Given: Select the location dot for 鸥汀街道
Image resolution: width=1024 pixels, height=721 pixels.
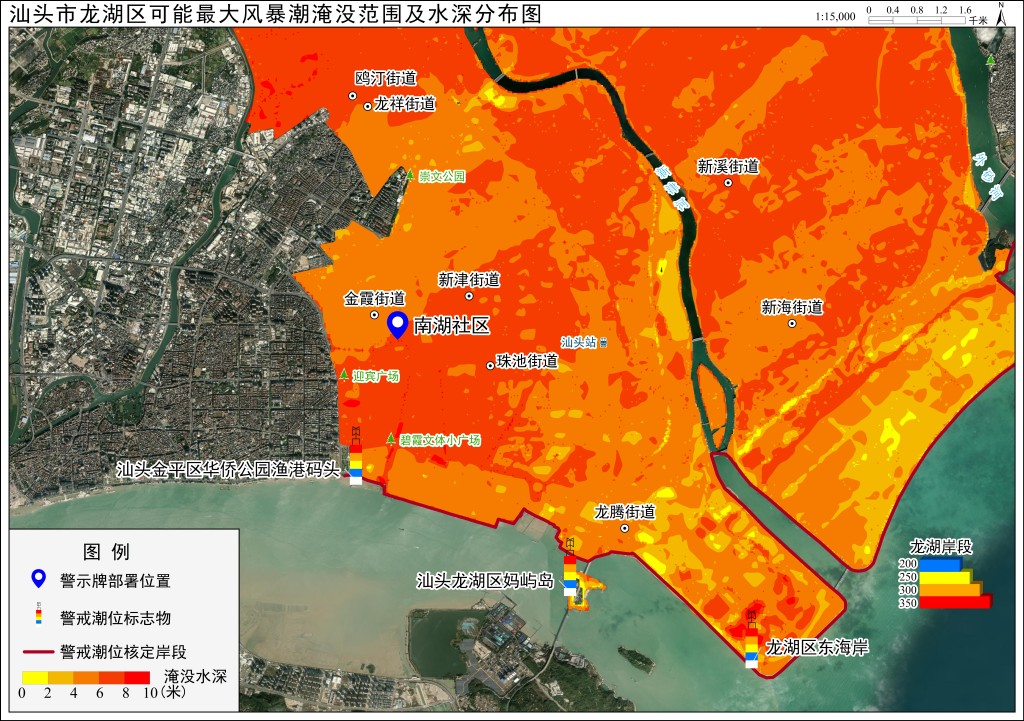Looking at the screenshot, I should point(353,95).
